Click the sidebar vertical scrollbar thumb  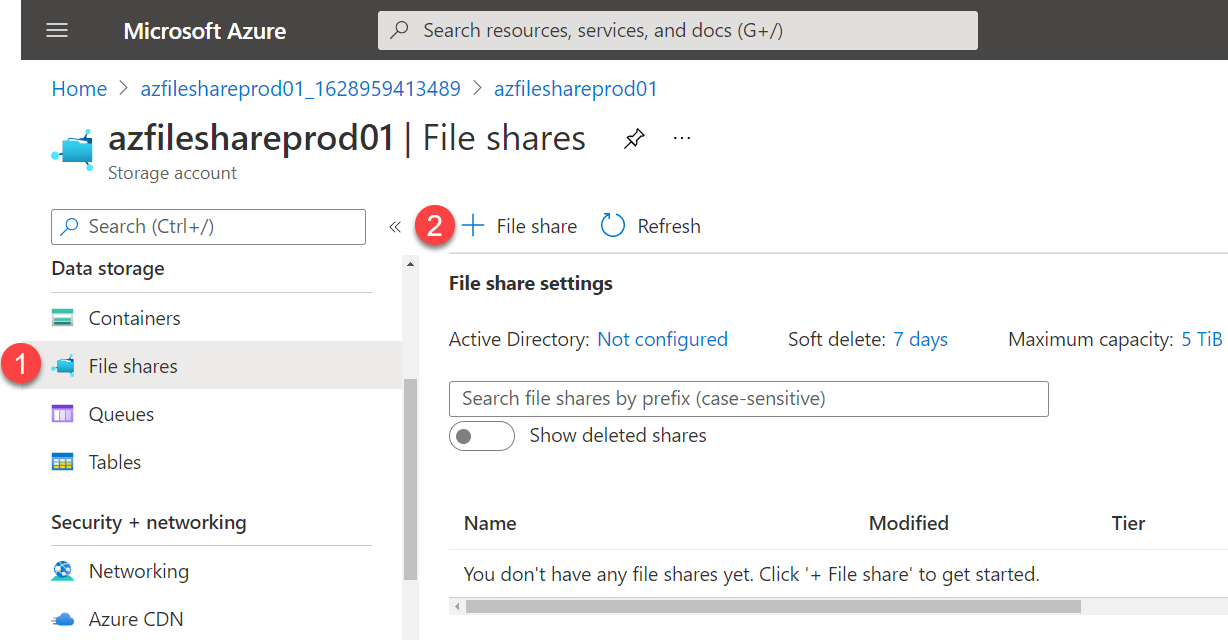click(x=410, y=480)
